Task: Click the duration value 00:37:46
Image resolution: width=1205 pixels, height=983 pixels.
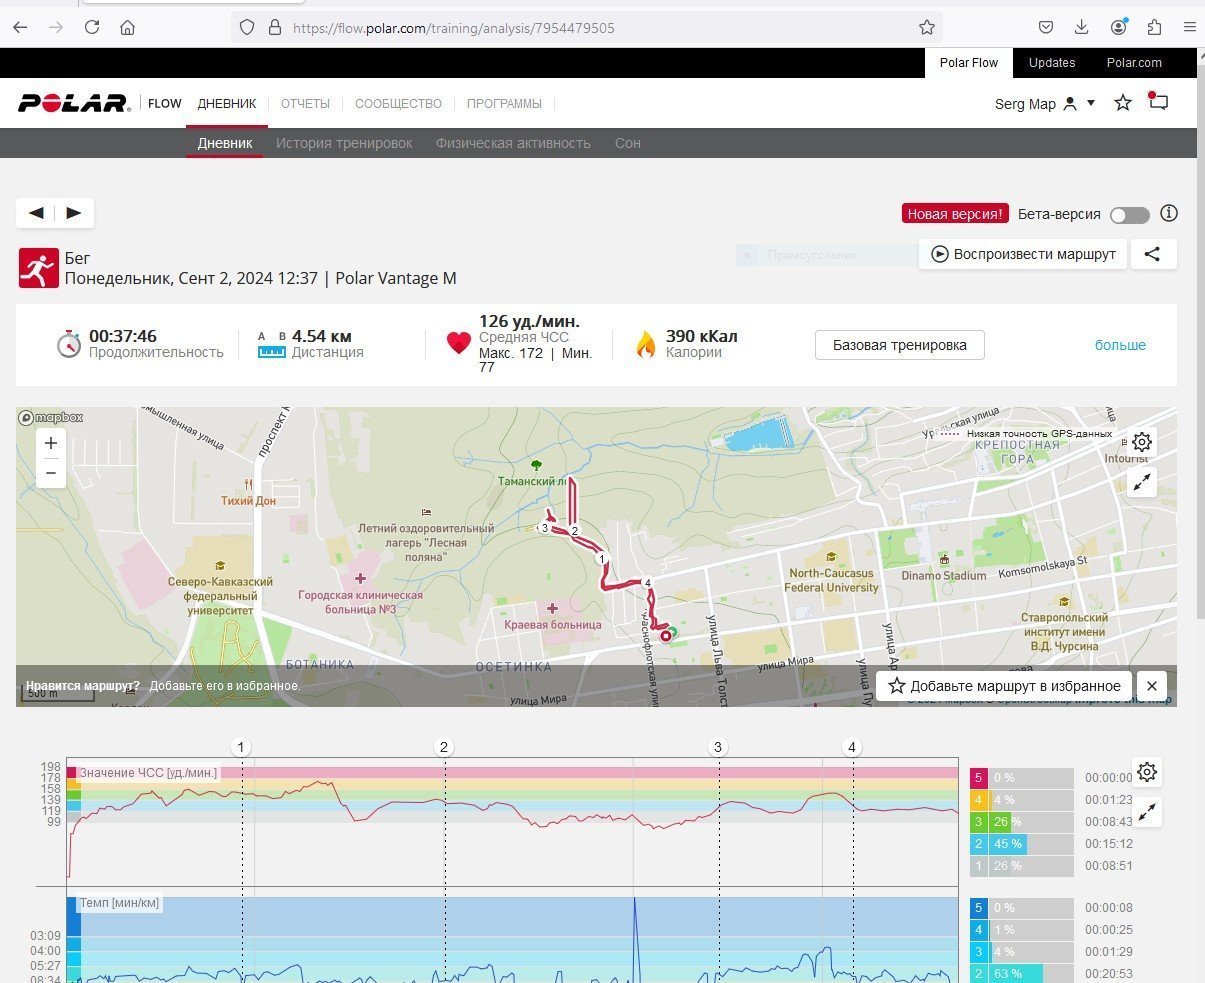Action: coord(123,336)
